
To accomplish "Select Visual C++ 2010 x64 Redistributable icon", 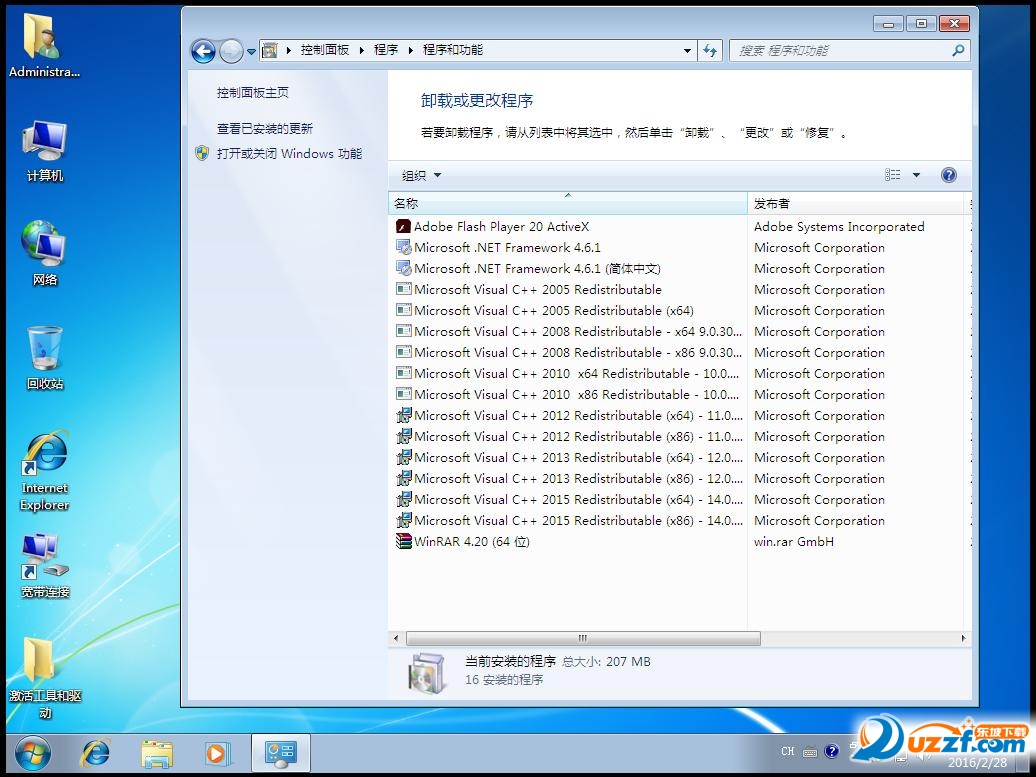I will [403, 373].
